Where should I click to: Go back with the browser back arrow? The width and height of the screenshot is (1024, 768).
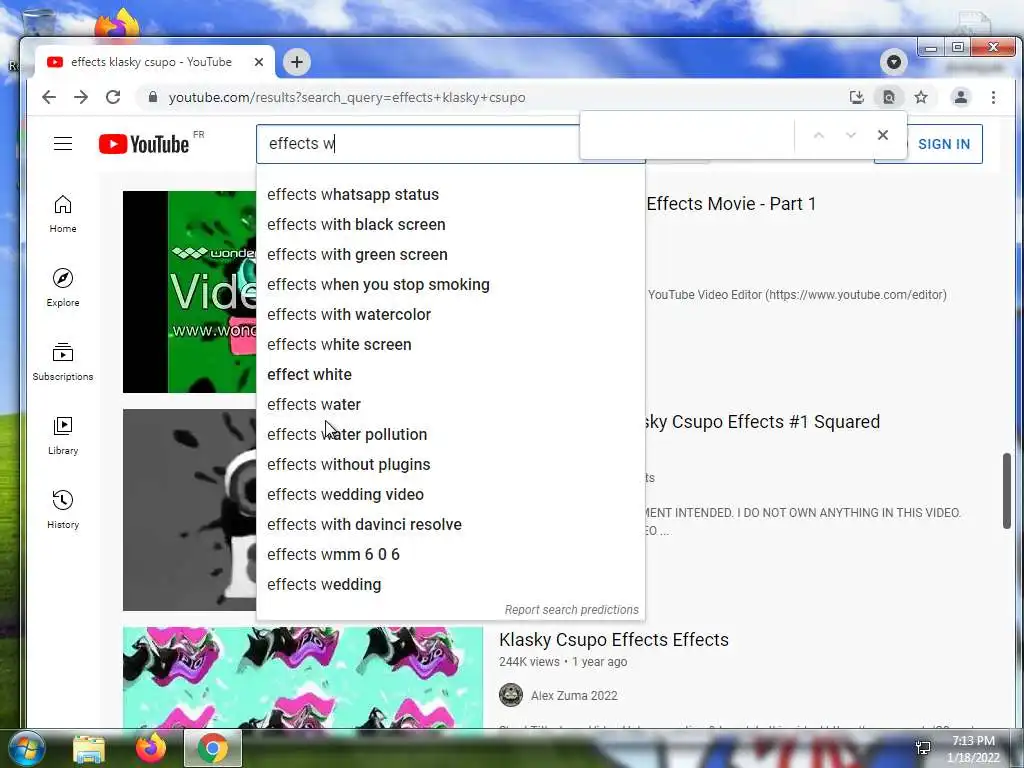[x=49, y=97]
